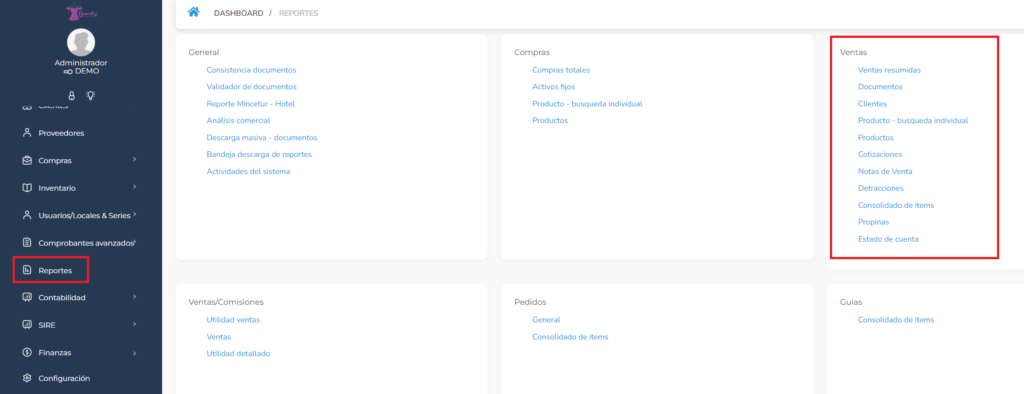Expand the Inventario menu chevron
Image resolution: width=1024 pixels, height=394 pixels.
tap(134, 187)
